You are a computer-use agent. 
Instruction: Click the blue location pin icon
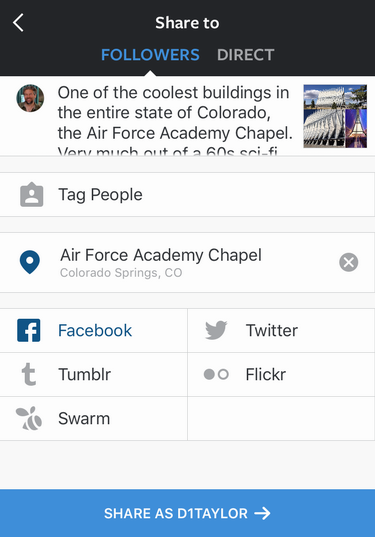pyautogui.click(x=30, y=262)
